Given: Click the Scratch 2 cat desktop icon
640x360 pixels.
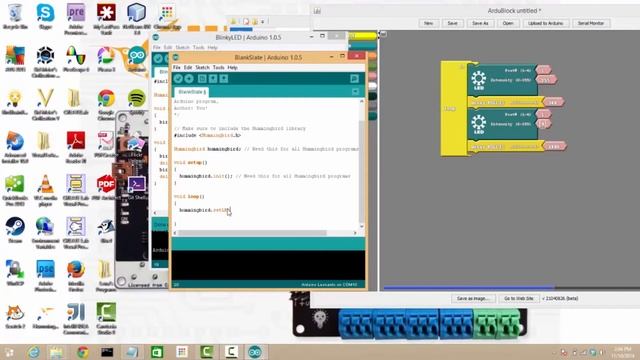Looking at the screenshot, I should (x=15, y=316).
